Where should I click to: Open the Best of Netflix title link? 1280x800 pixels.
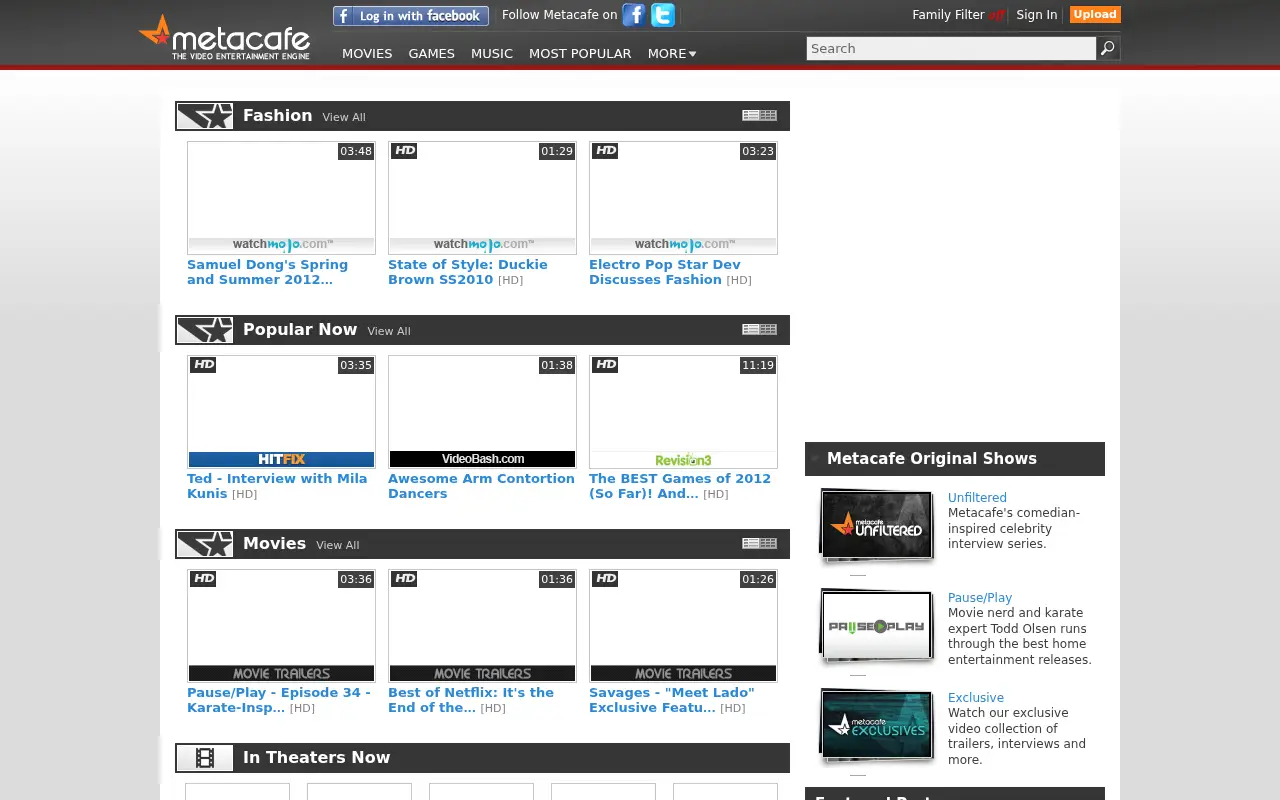click(x=471, y=700)
